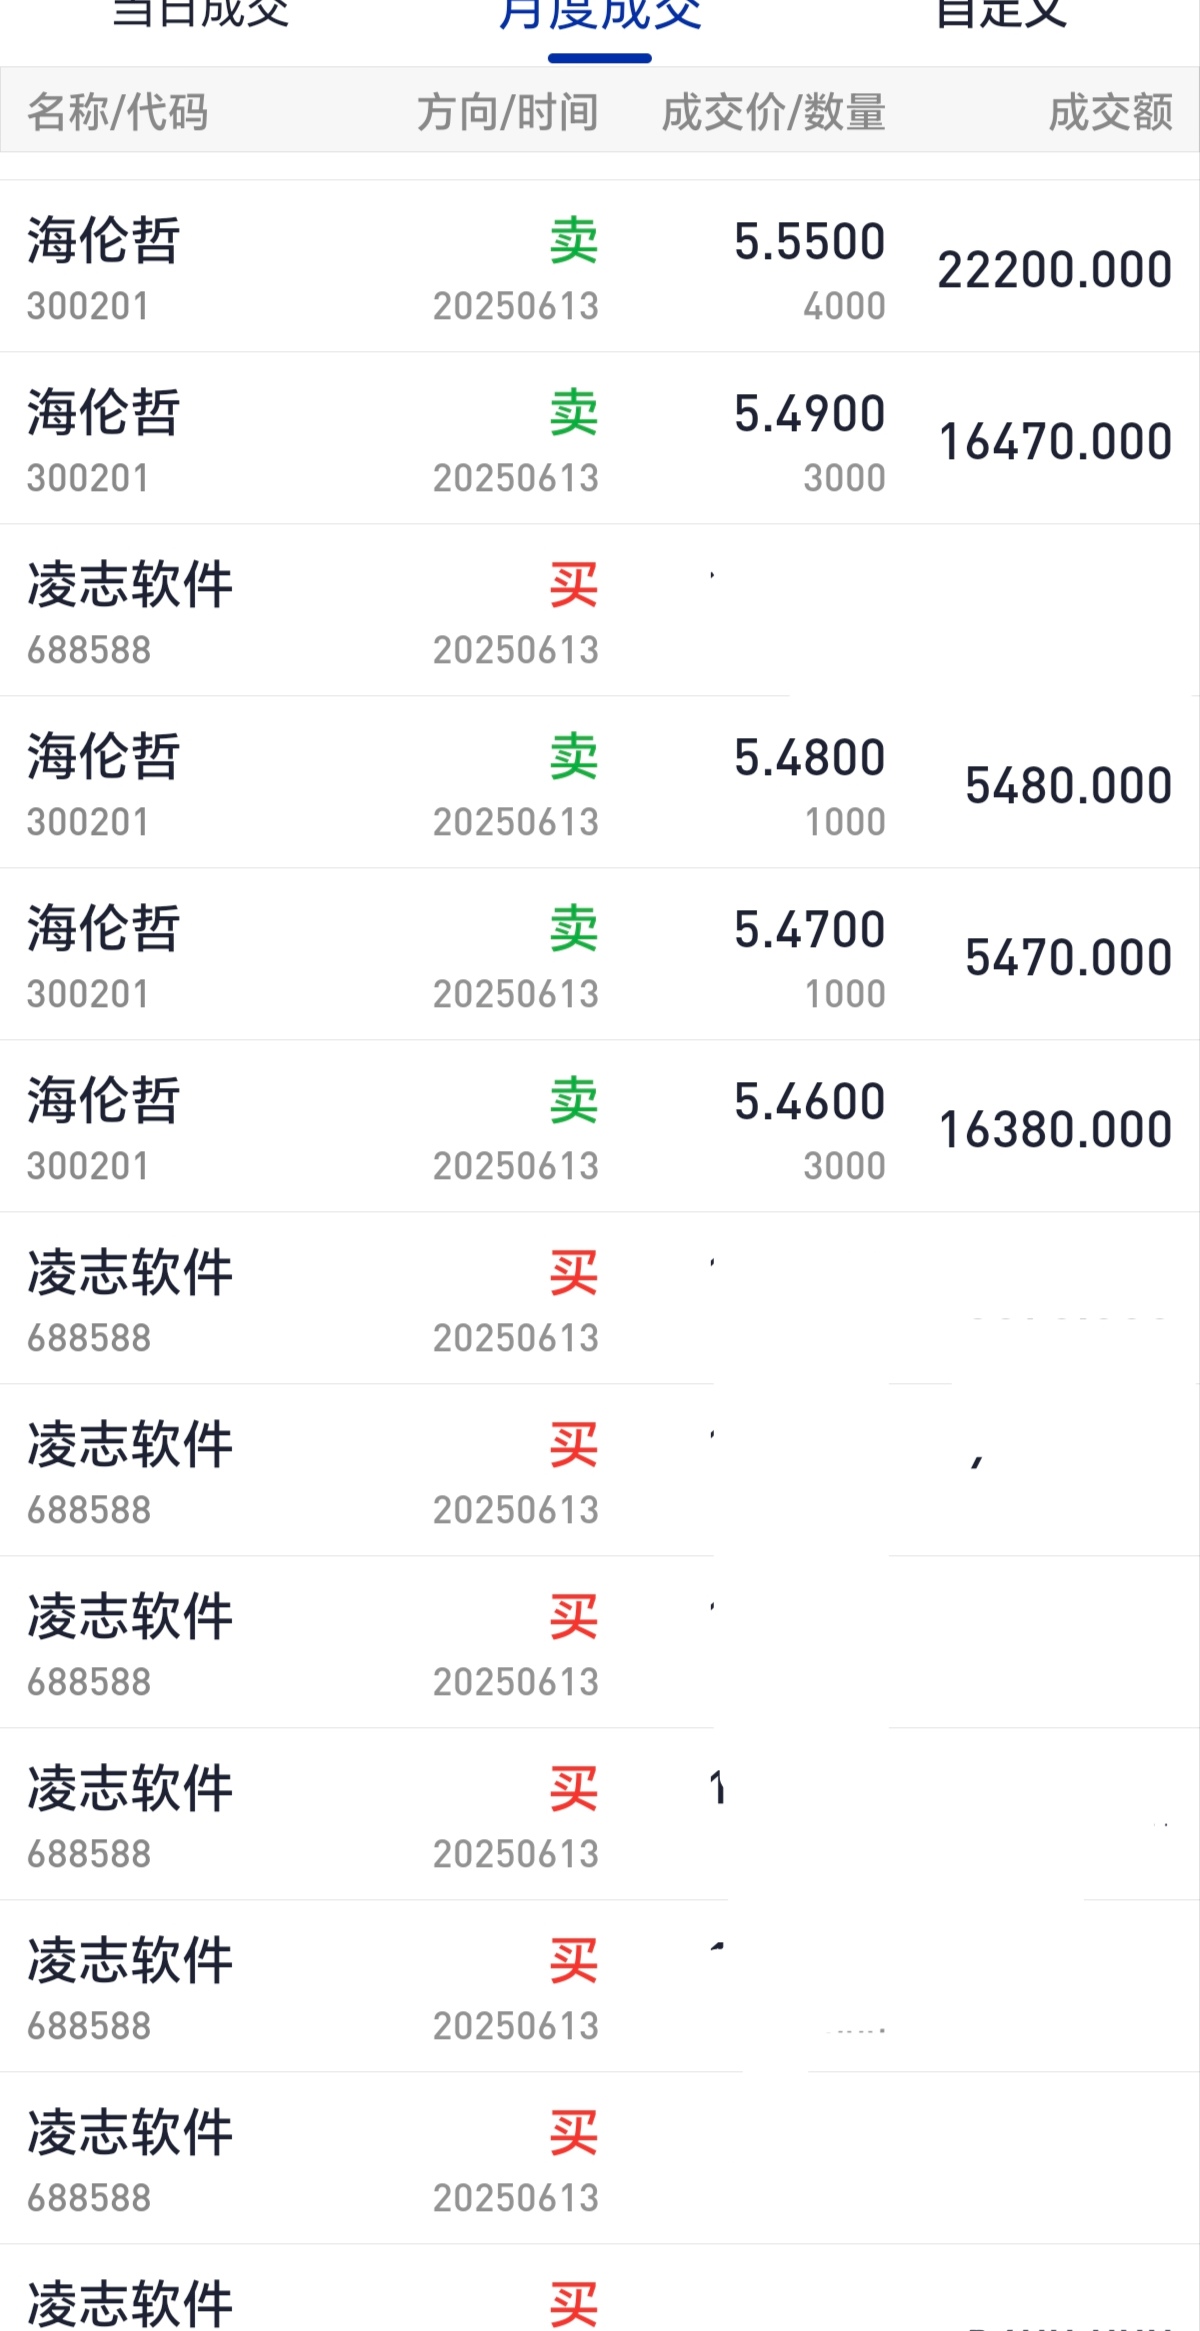Tap the 成交价/数量 column header
Screen dimensions: 1200x2331
point(774,112)
